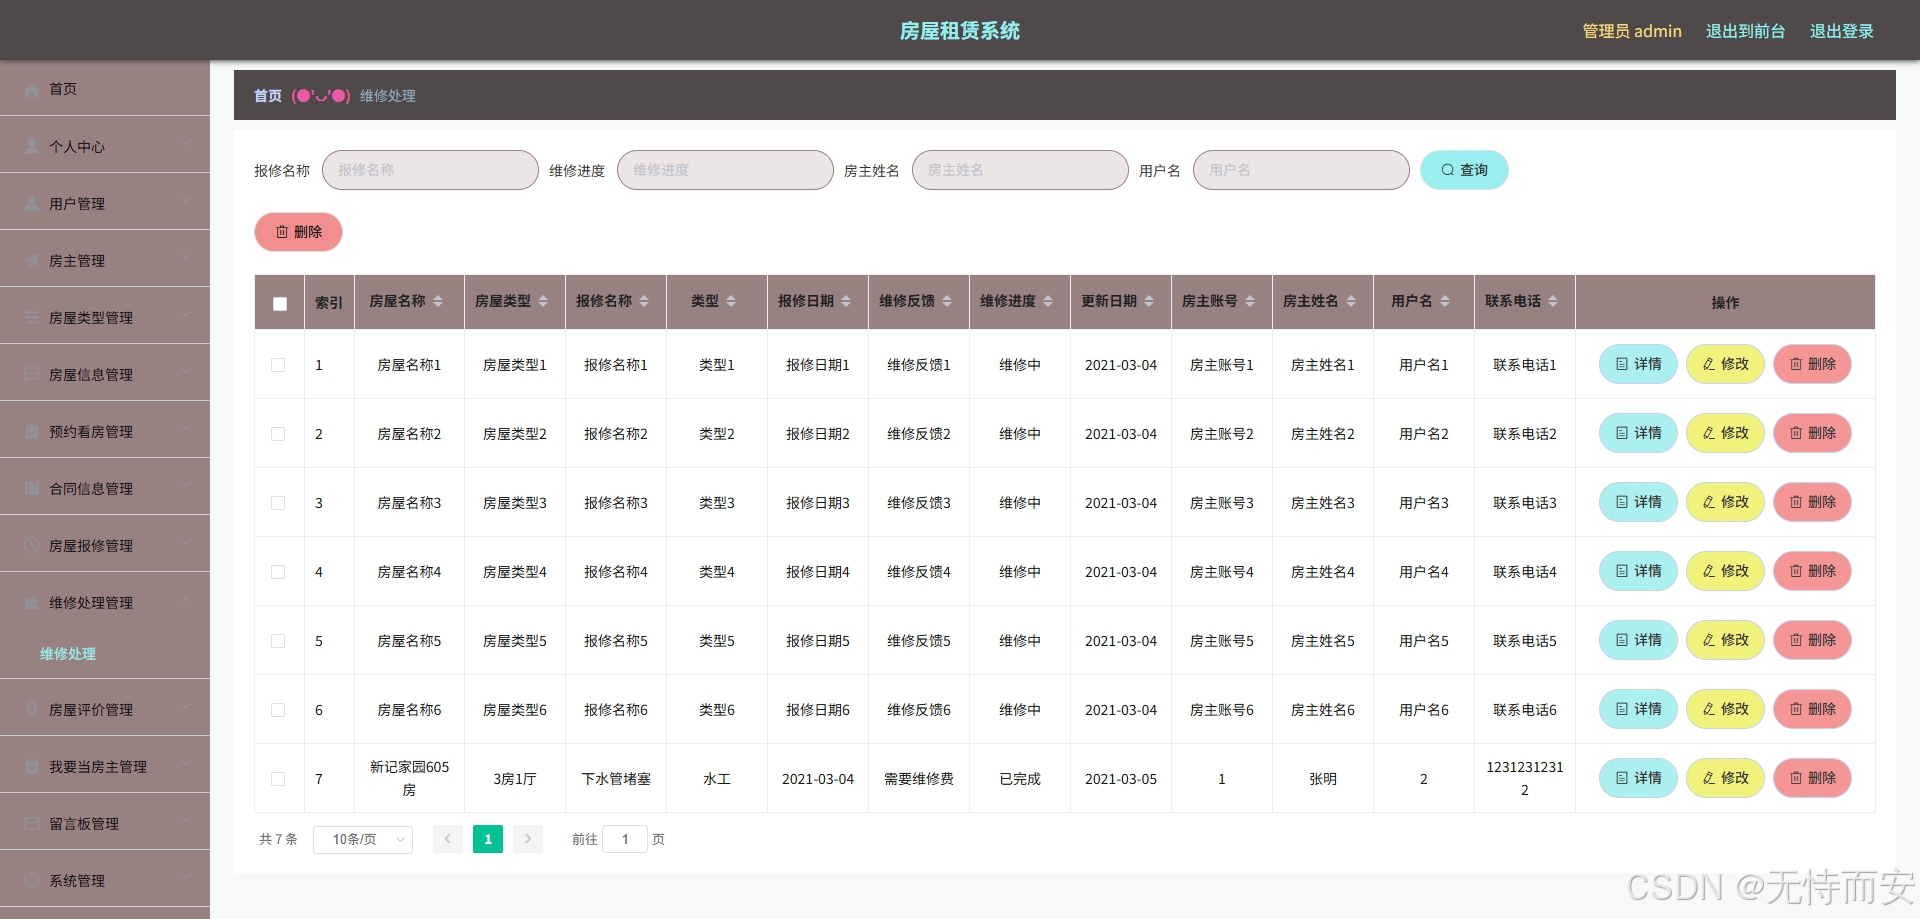Sort by 更新日期 column arrows

coord(1149,301)
